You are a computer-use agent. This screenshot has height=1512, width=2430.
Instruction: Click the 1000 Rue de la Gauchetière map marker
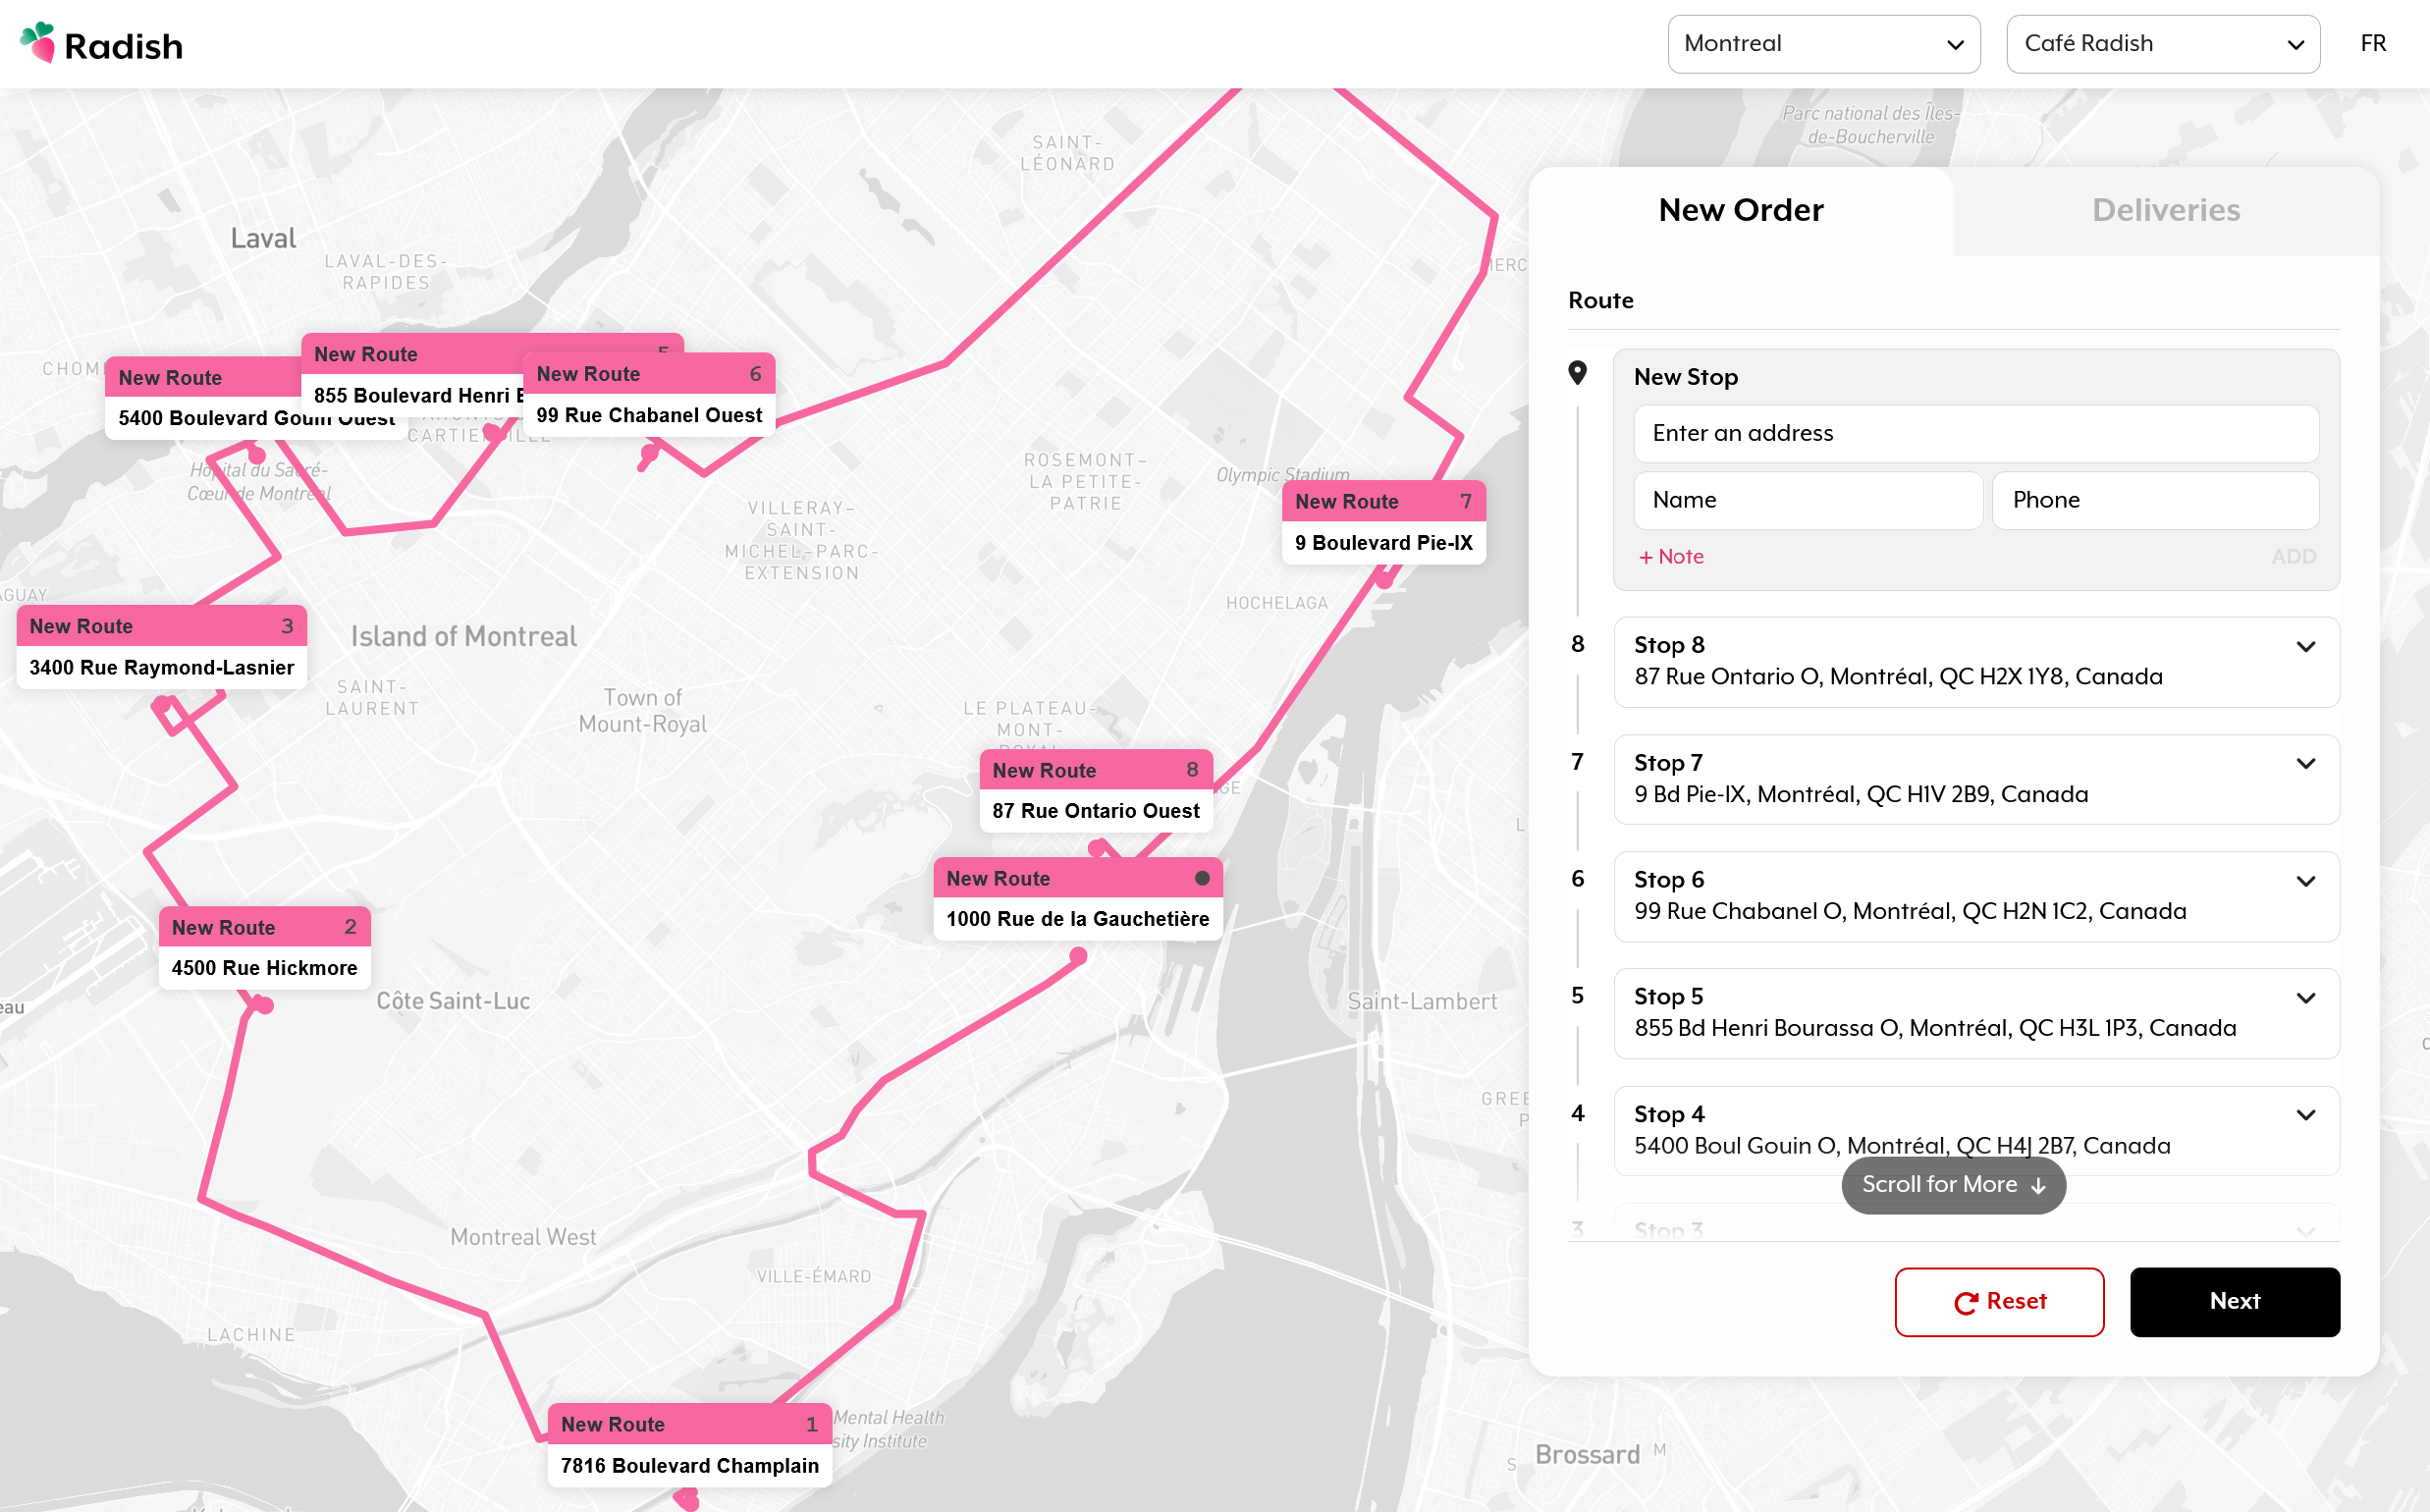(x=1077, y=898)
